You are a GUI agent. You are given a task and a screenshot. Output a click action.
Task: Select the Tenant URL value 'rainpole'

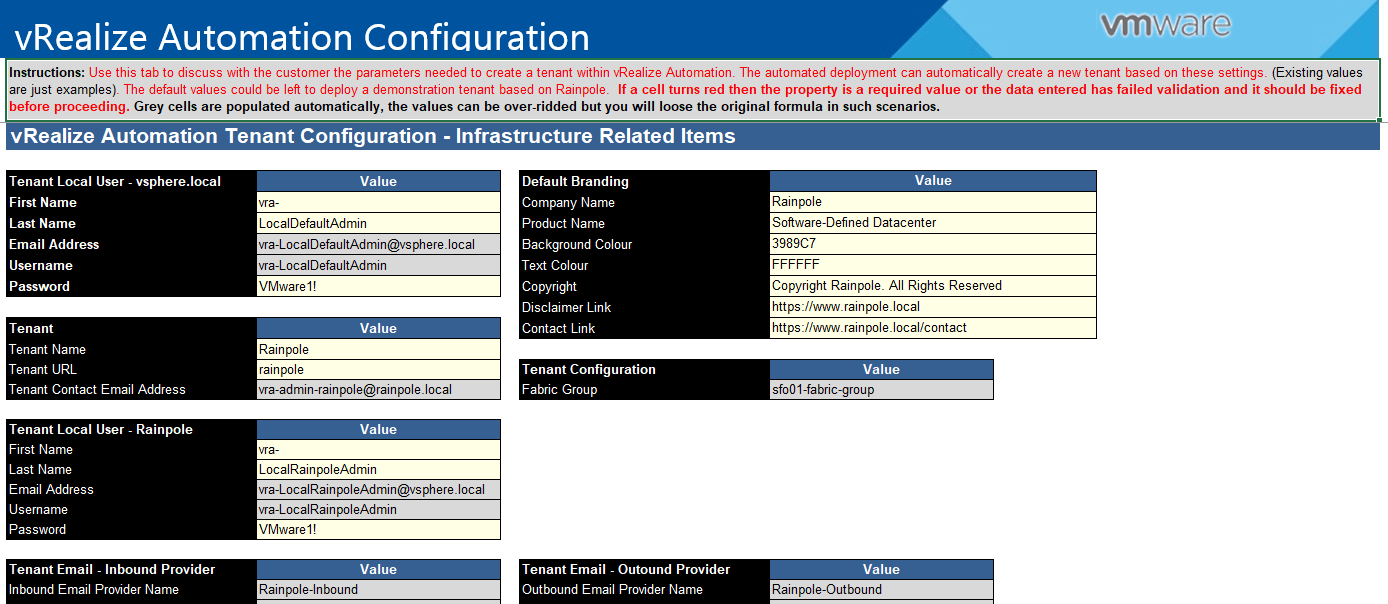(x=378, y=370)
